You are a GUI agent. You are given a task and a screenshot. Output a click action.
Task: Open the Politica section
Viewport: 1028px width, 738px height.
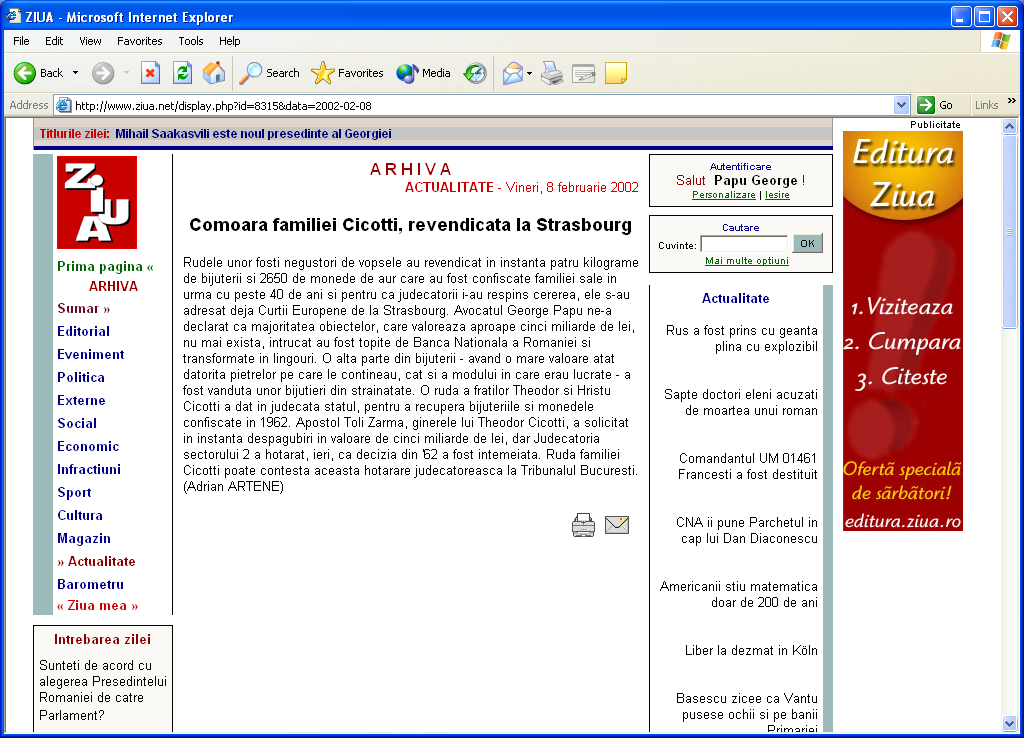click(81, 377)
